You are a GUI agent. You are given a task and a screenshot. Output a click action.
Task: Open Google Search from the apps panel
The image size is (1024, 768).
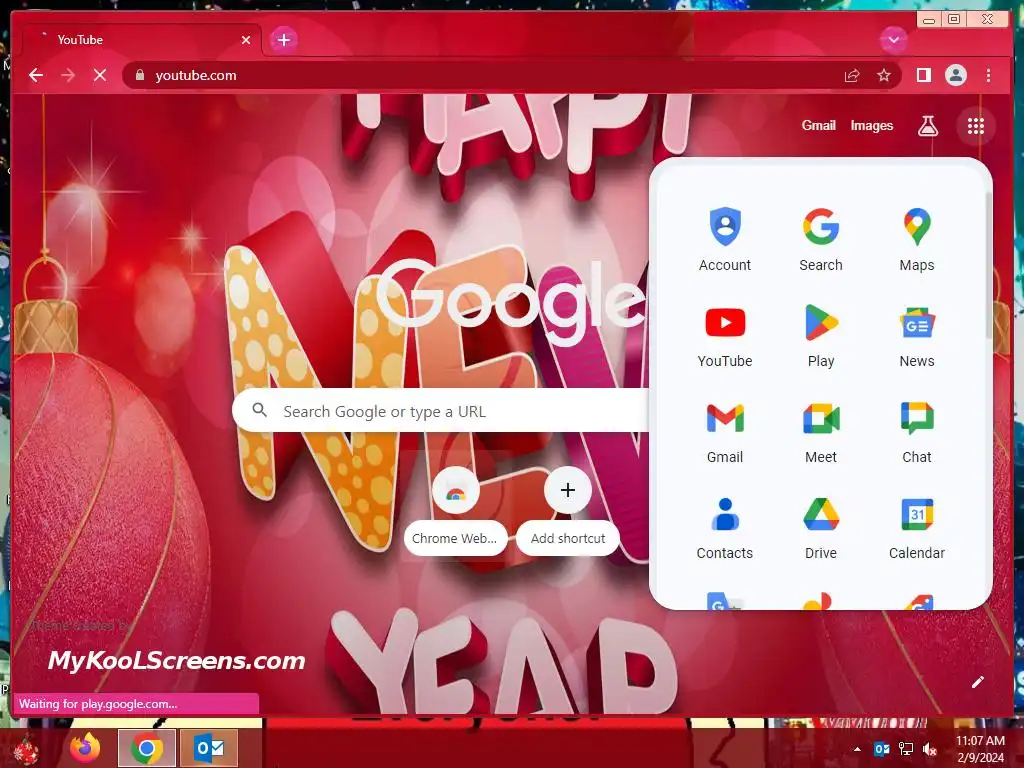tap(821, 240)
